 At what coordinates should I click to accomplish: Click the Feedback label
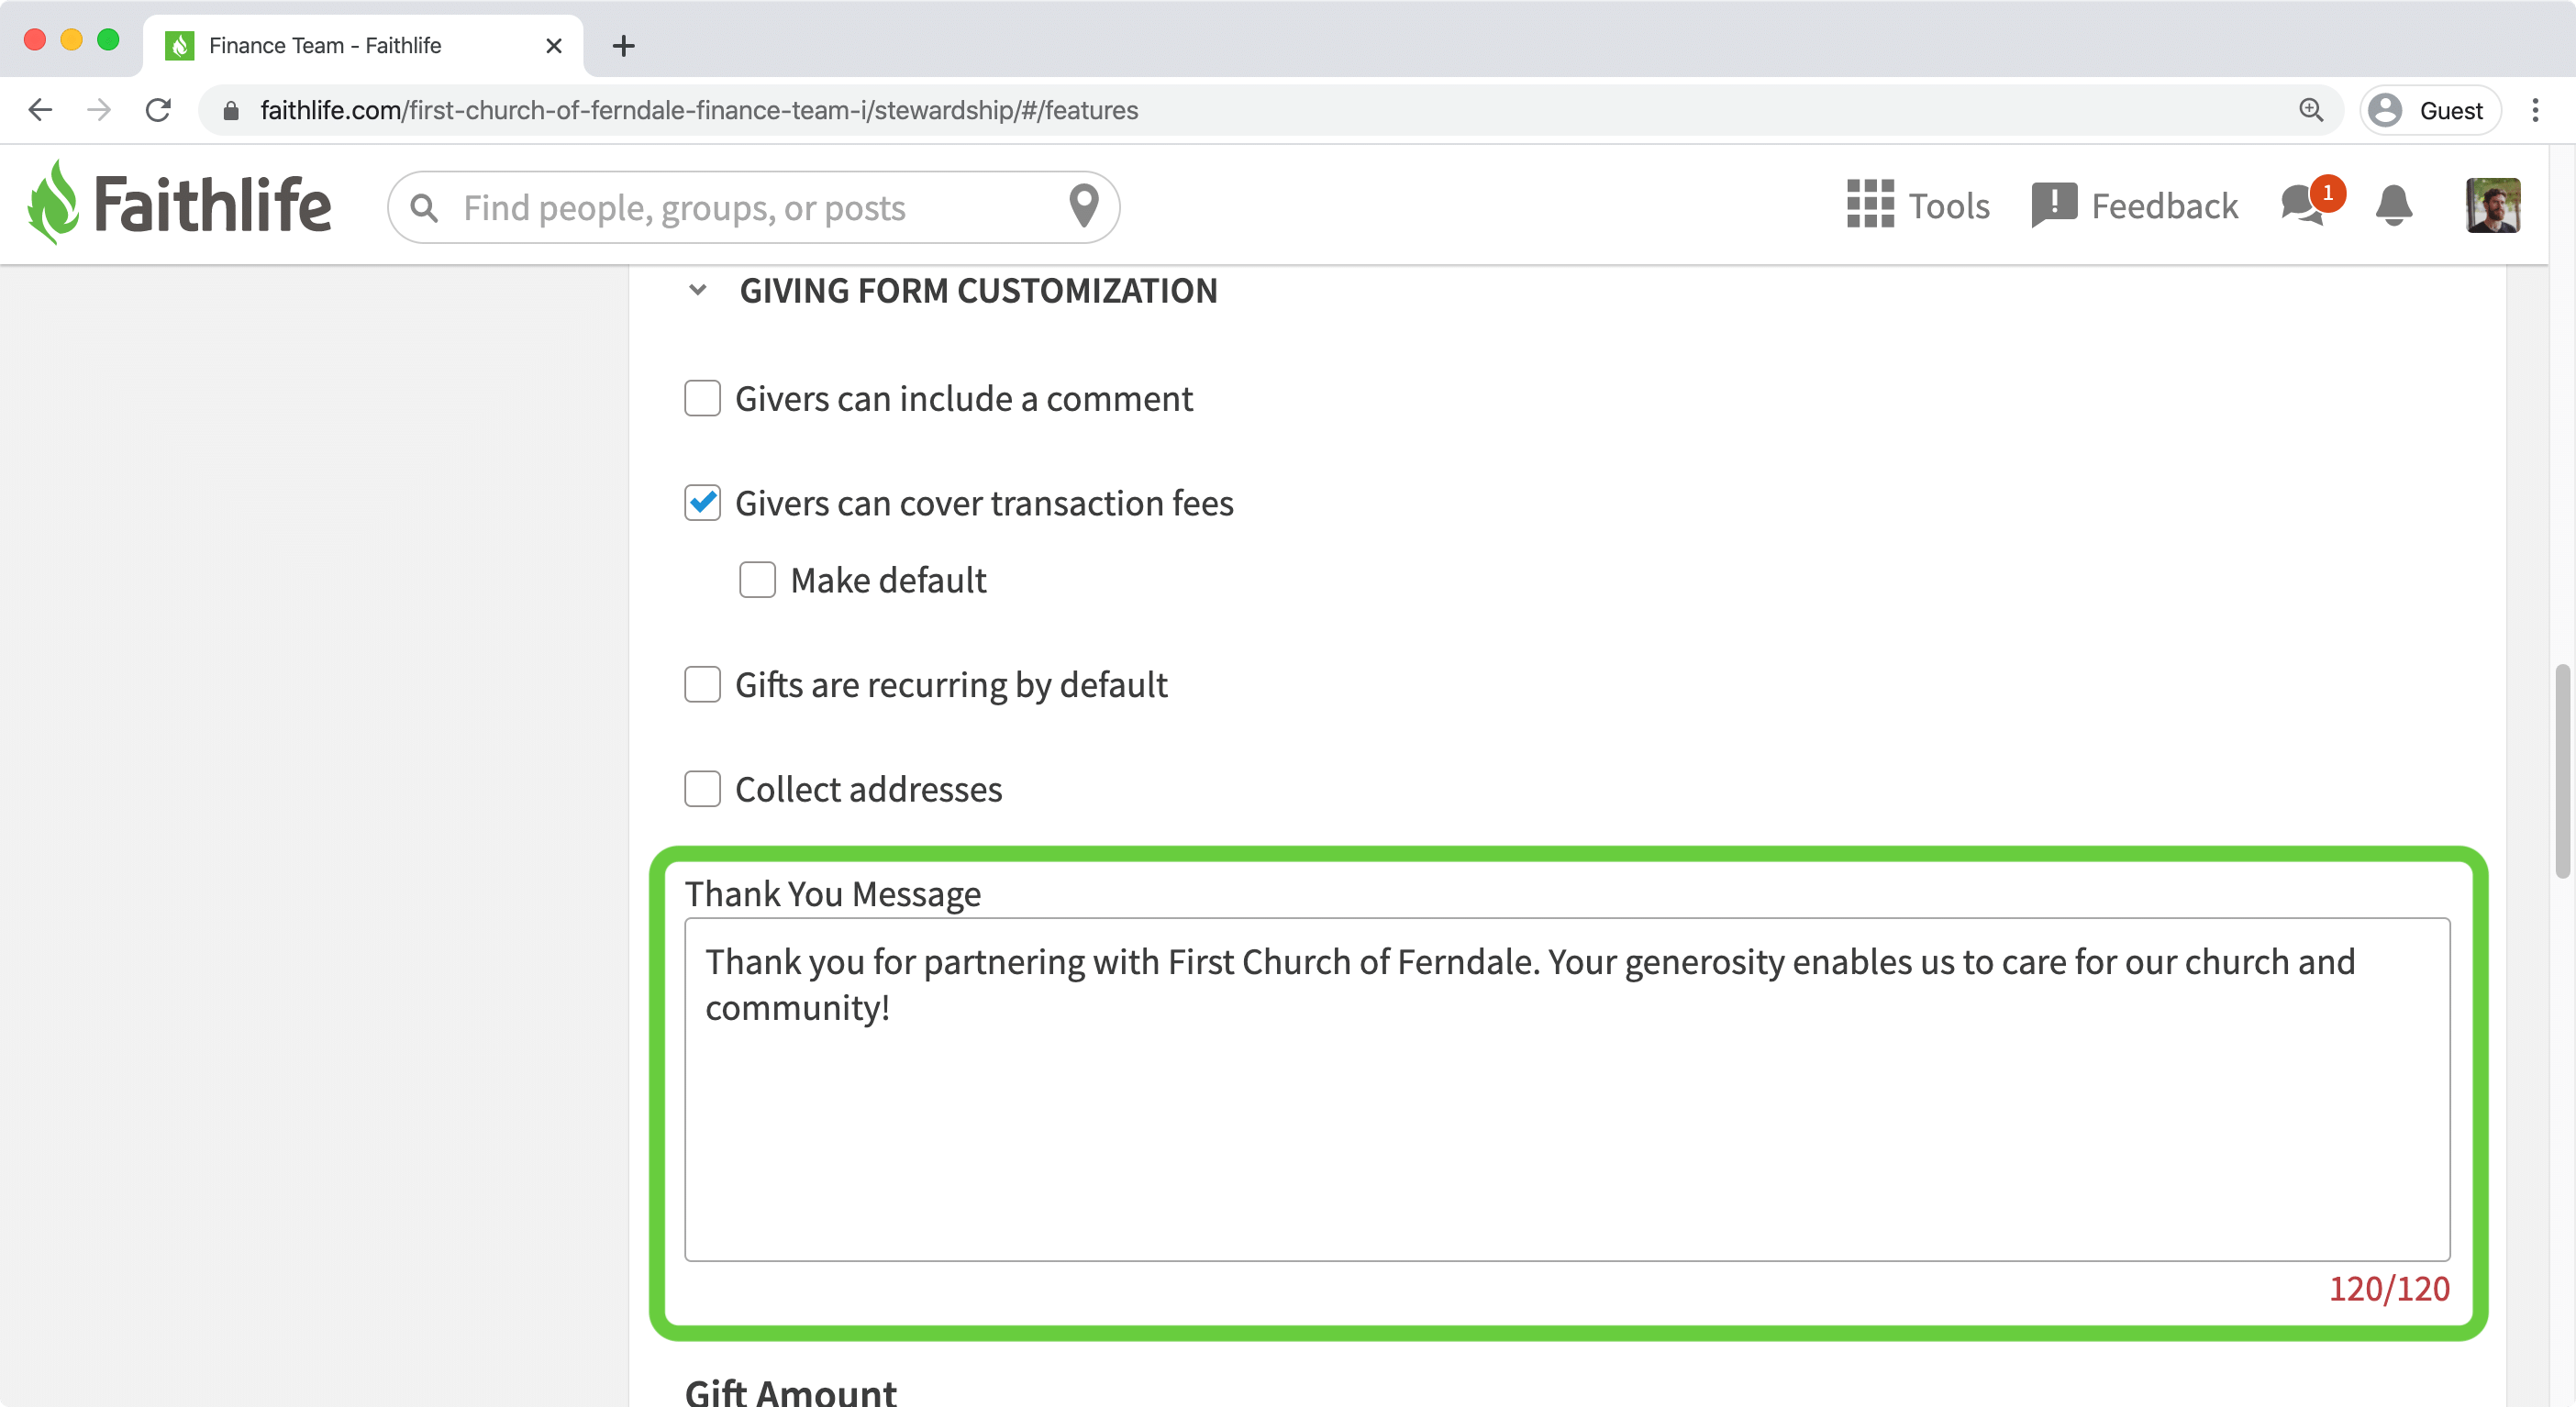click(2164, 205)
